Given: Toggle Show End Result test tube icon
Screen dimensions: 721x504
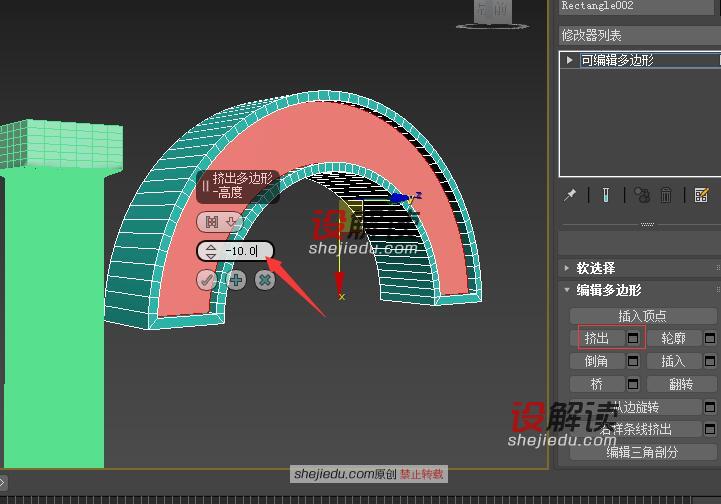Looking at the screenshot, I should coord(606,195).
